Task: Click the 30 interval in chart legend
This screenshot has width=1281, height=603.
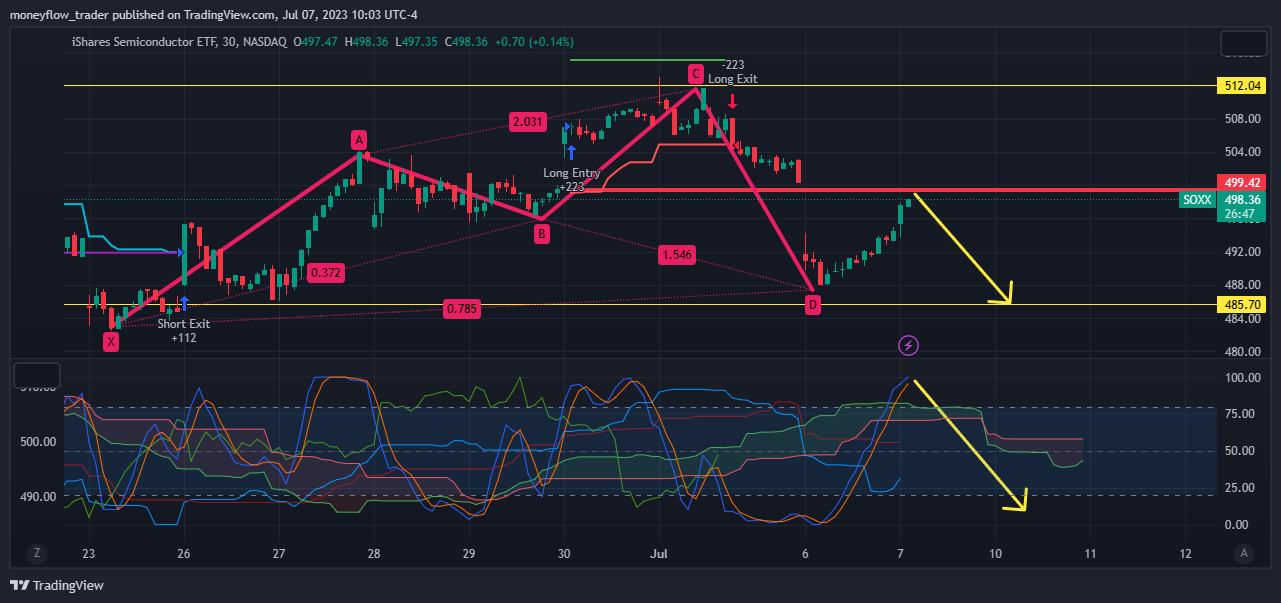Action: click(x=240, y=41)
